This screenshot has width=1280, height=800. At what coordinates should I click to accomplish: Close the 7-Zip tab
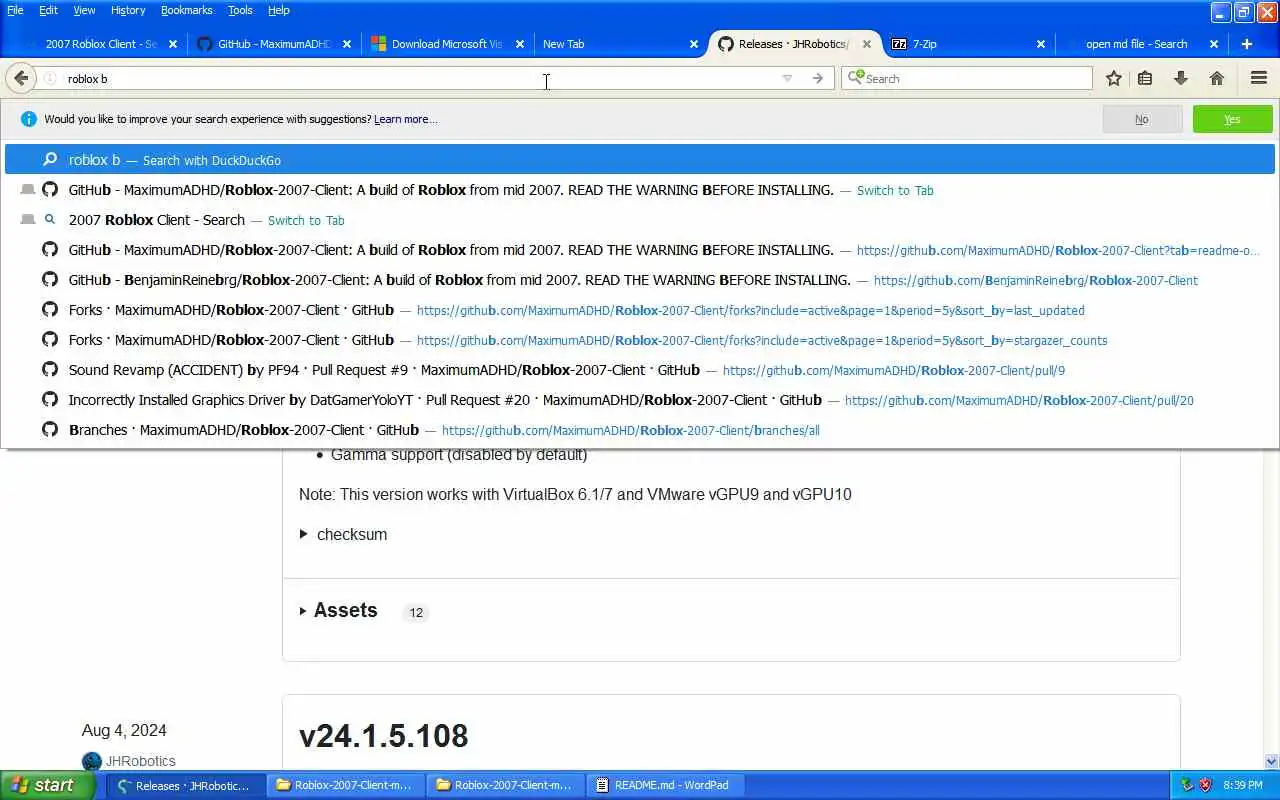[1040, 44]
